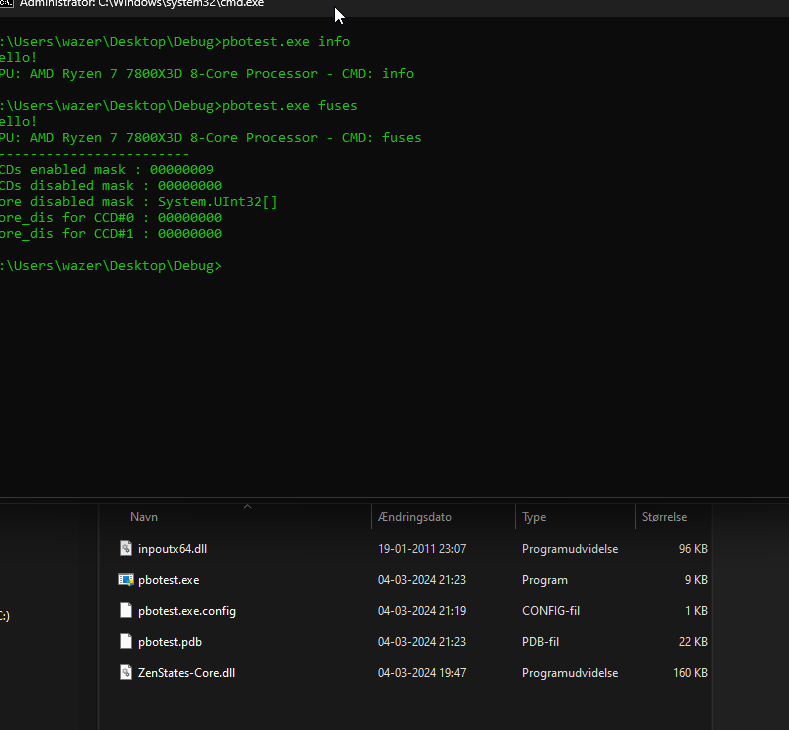
Task: Sort files by Ændringsdato column
Action: pos(415,517)
